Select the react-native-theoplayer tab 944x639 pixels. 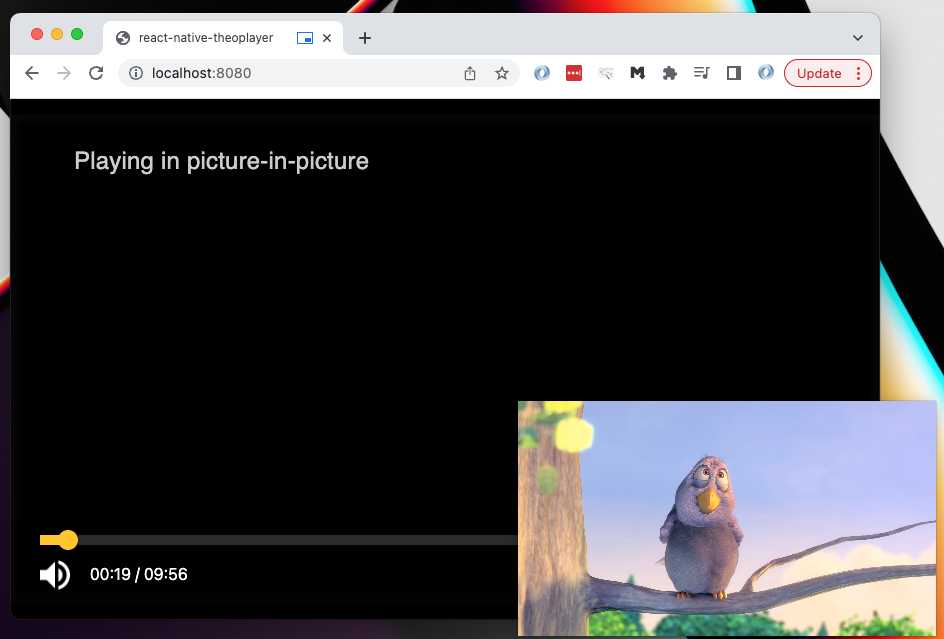(223, 38)
